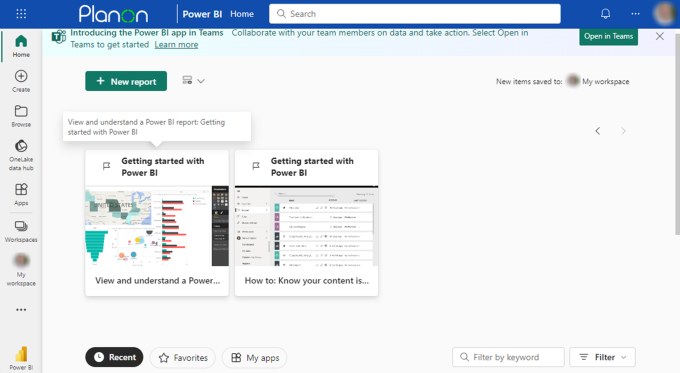Open the app launcher waffle icon
The image size is (680, 373).
(21, 14)
